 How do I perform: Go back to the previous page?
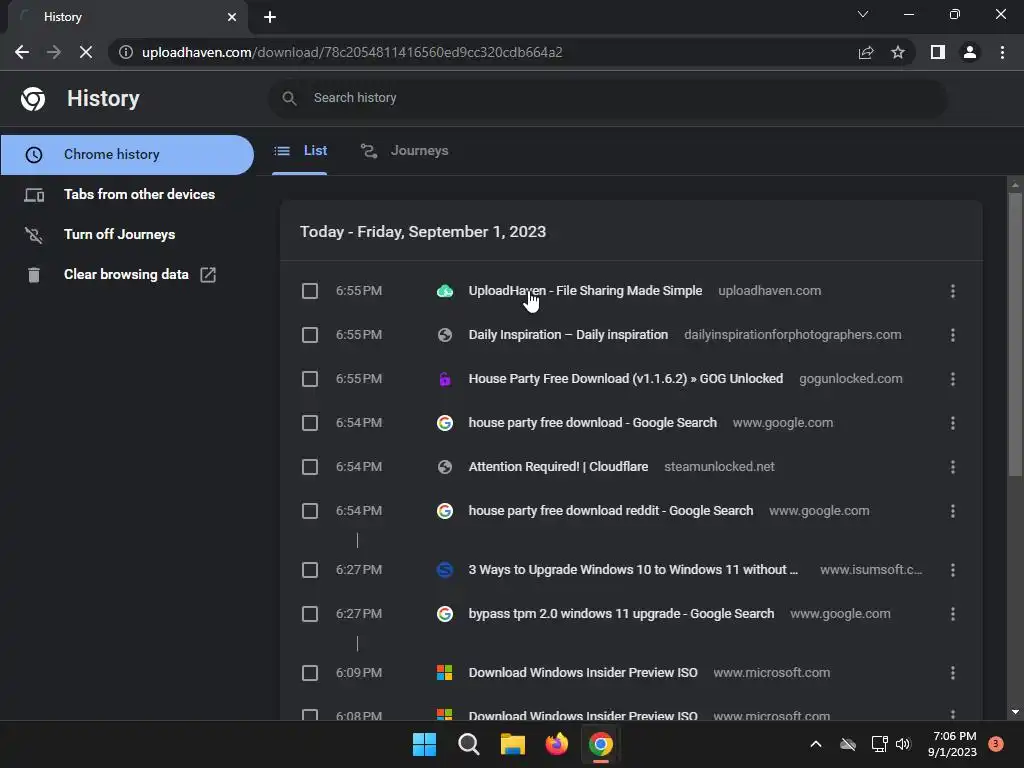pos(22,52)
